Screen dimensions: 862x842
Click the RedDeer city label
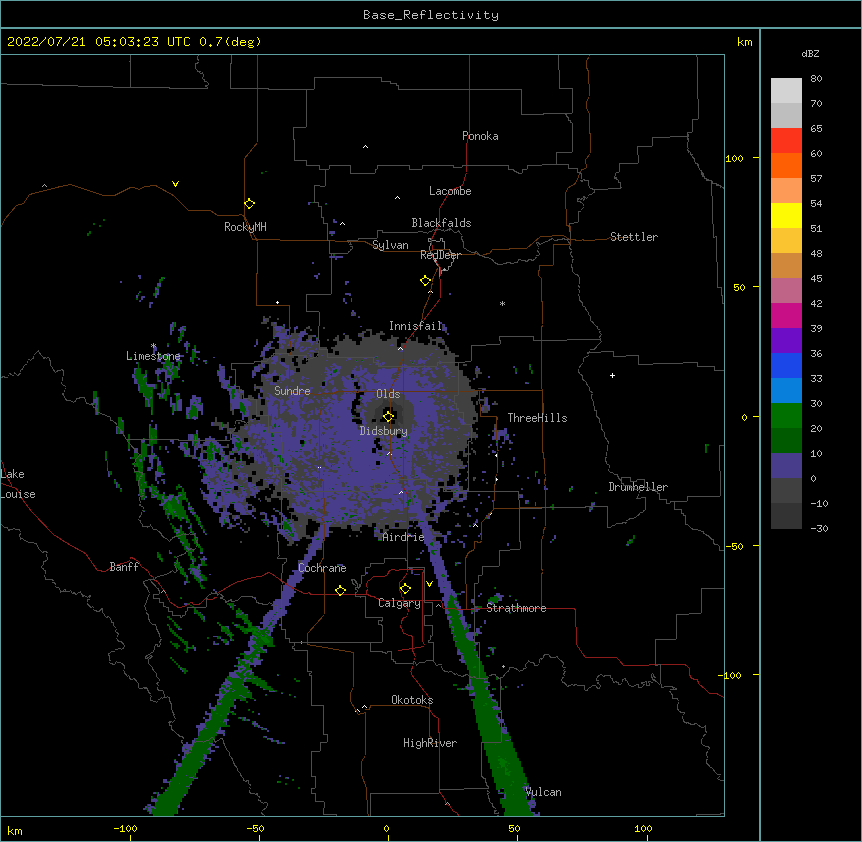[x=440, y=255]
